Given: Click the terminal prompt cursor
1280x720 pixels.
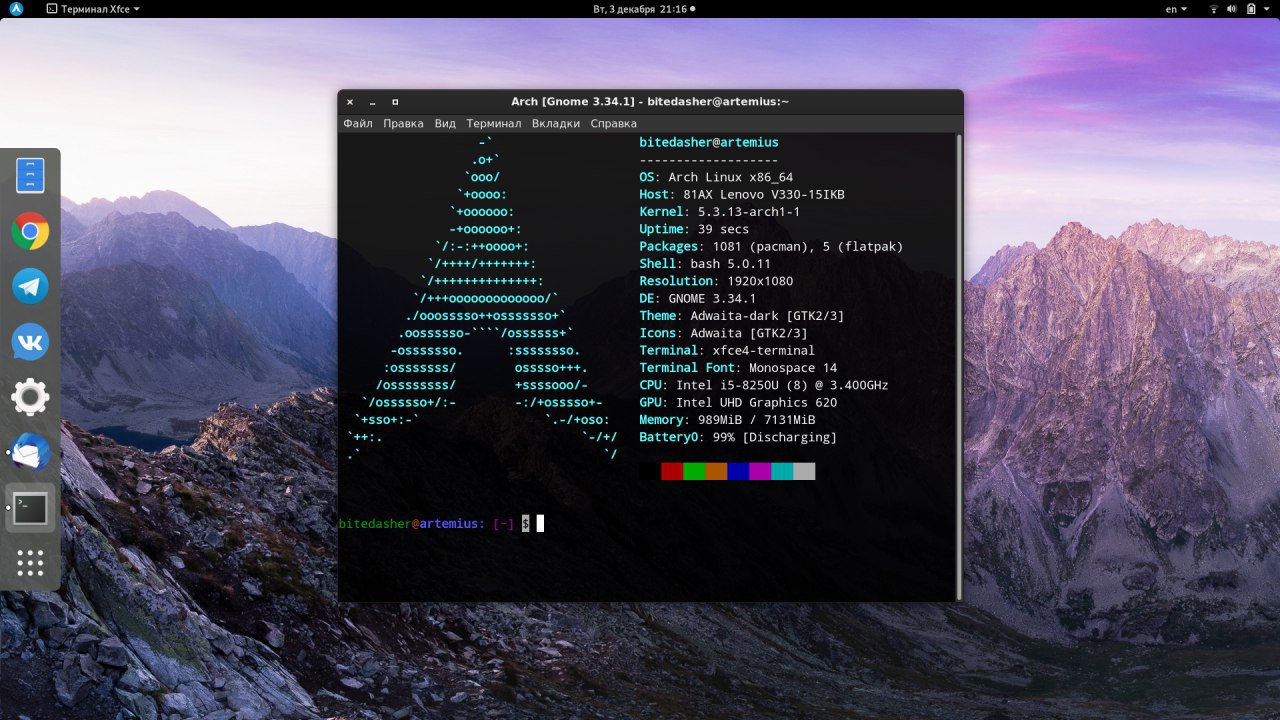Looking at the screenshot, I should coord(540,523).
